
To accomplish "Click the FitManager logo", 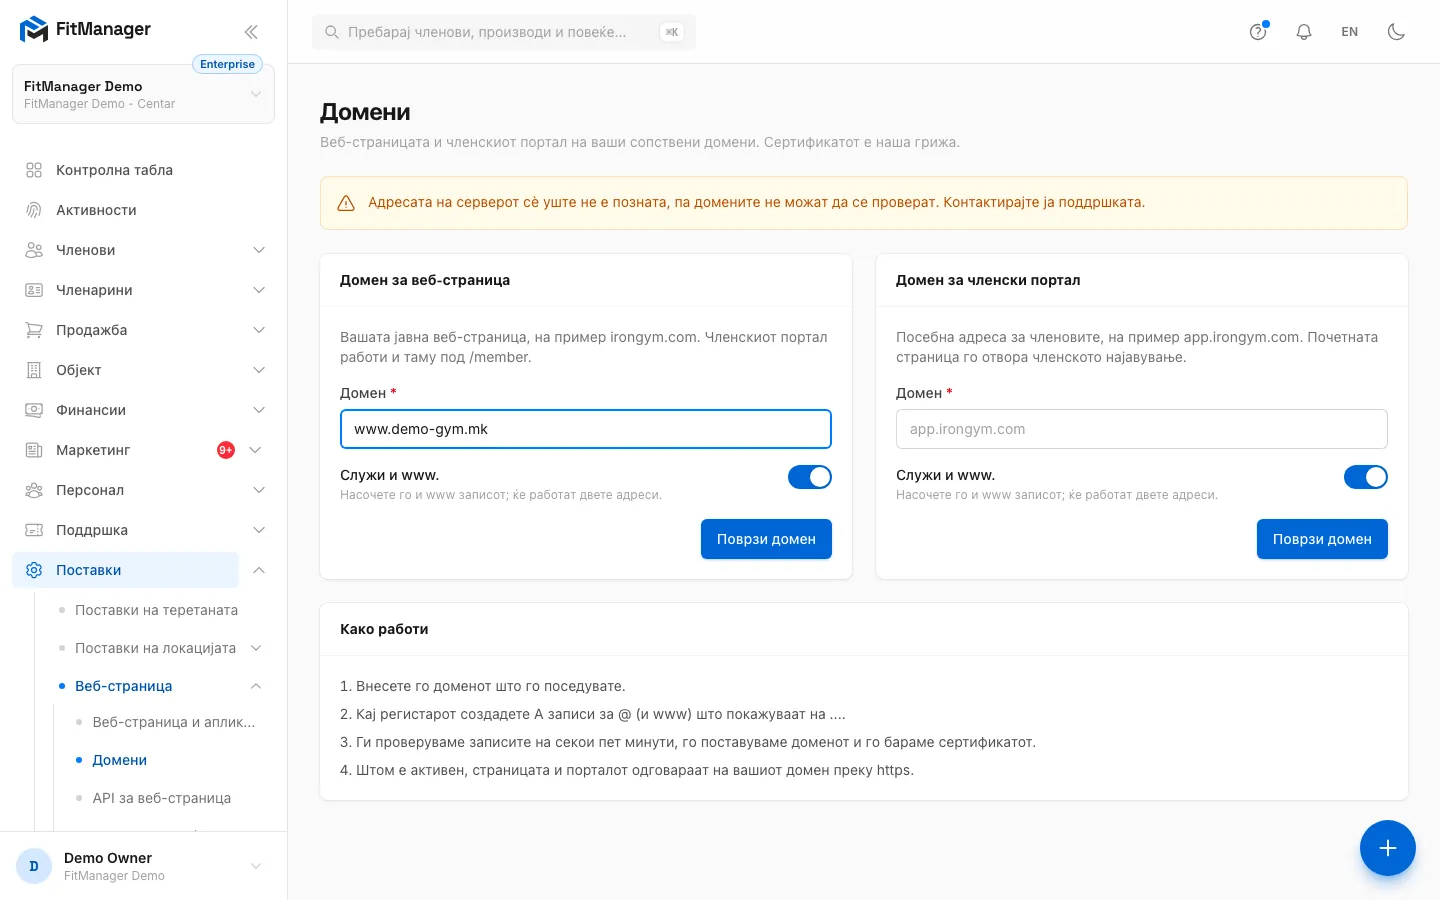I will [x=85, y=30].
